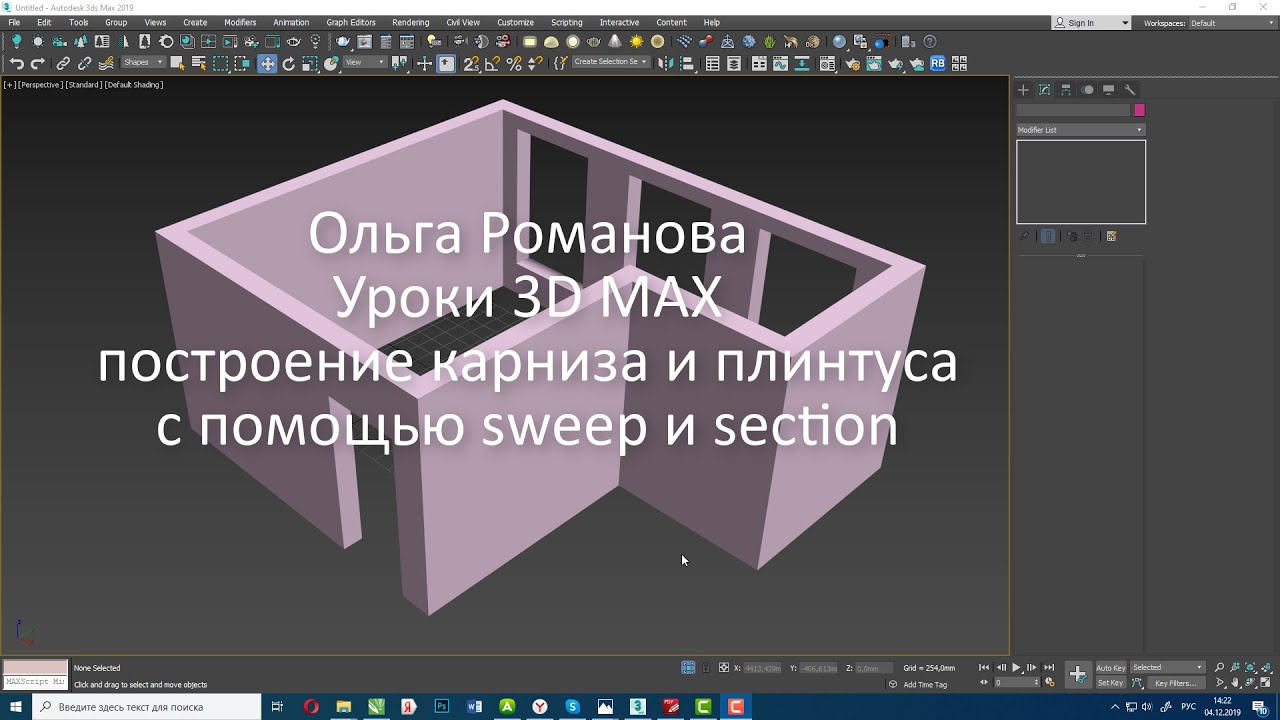Image resolution: width=1280 pixels, height=720 pixels.
Task: Open the Scripting menu
Action: tap(566, 22)
